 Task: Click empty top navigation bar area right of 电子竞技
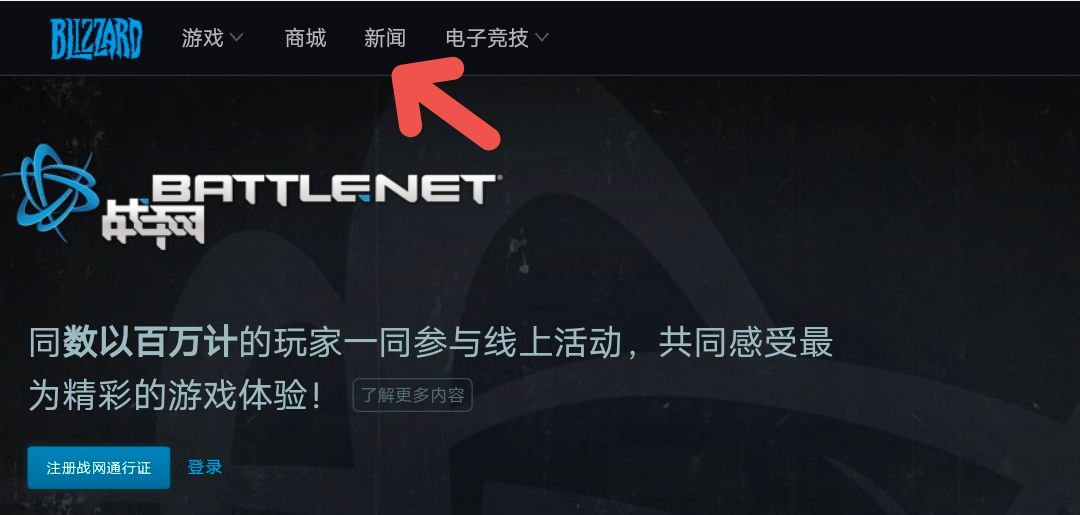click(x=813, y=37)
